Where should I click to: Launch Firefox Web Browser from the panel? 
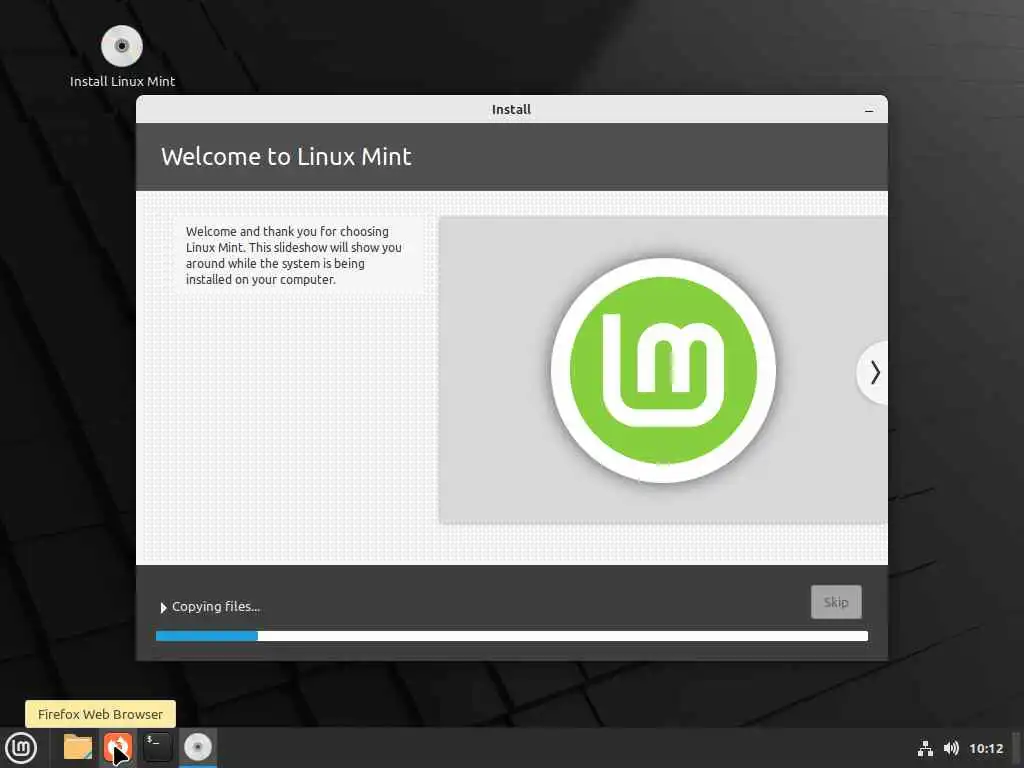coord(118,747)
